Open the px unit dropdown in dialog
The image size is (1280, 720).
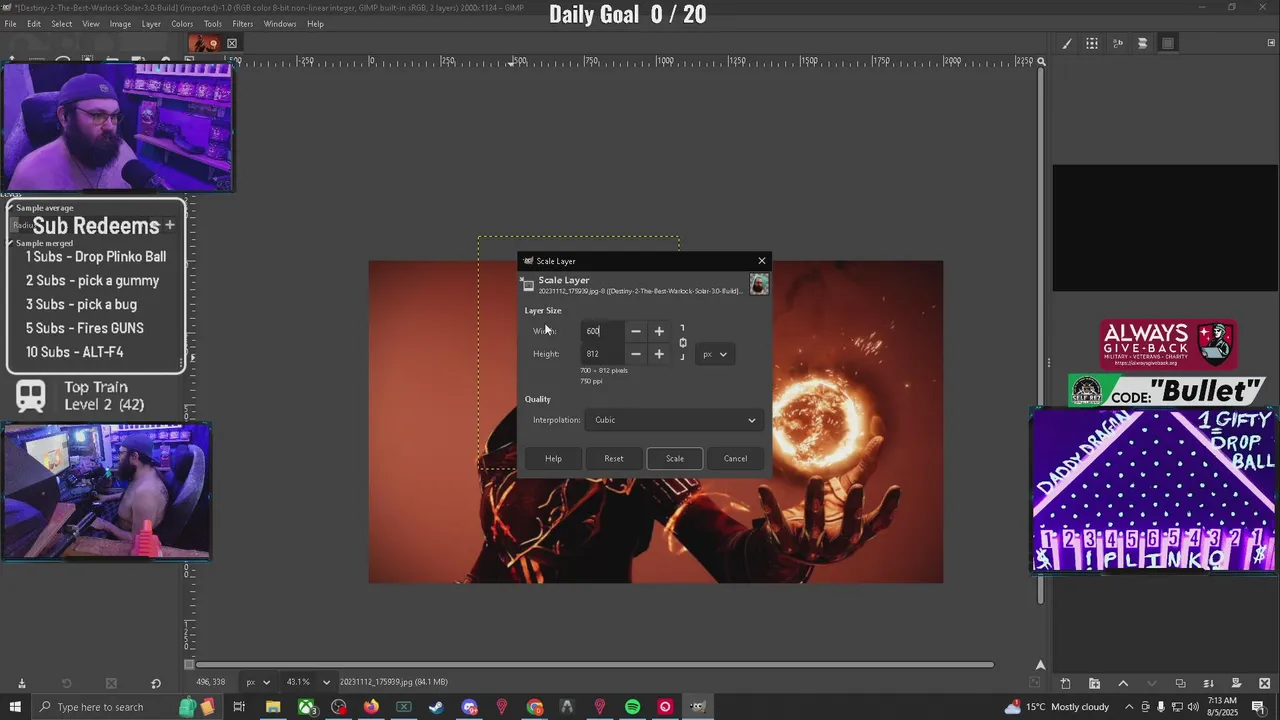click(715, 354)
